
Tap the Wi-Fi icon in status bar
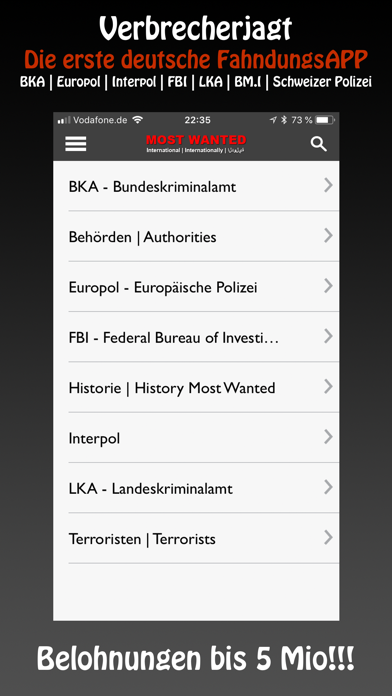[x=138, y=120]
